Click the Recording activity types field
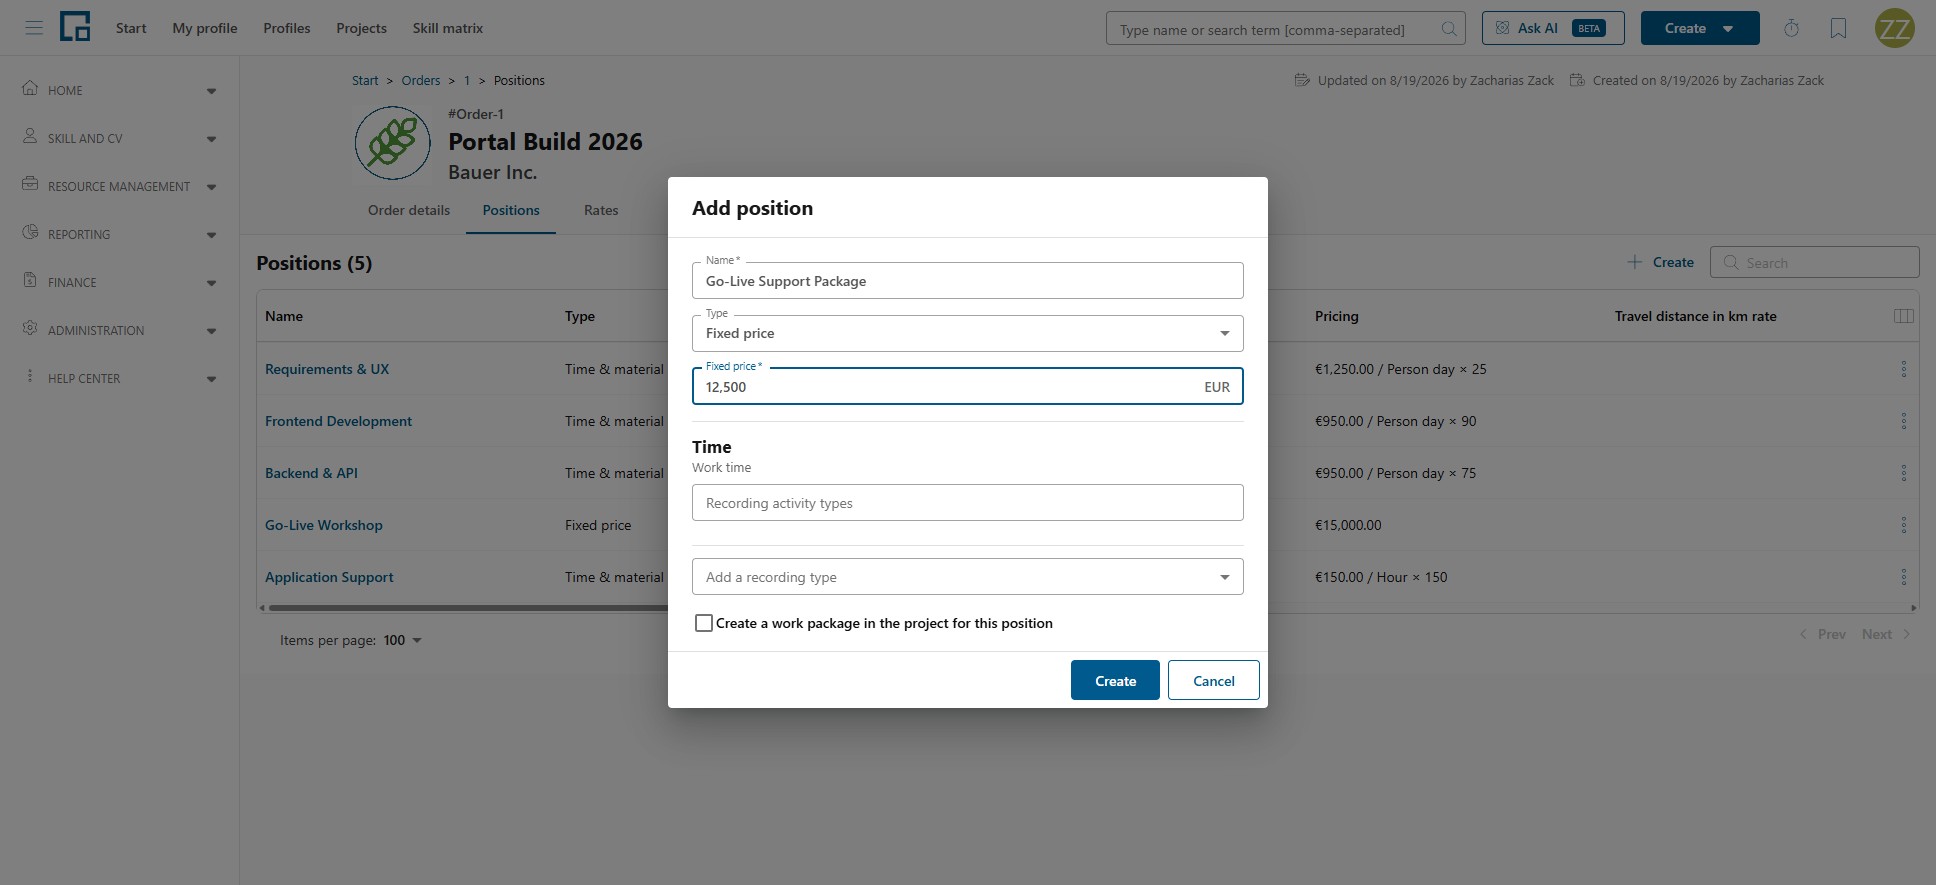This screenshot has width=1936, height=885. coord(967,503)
